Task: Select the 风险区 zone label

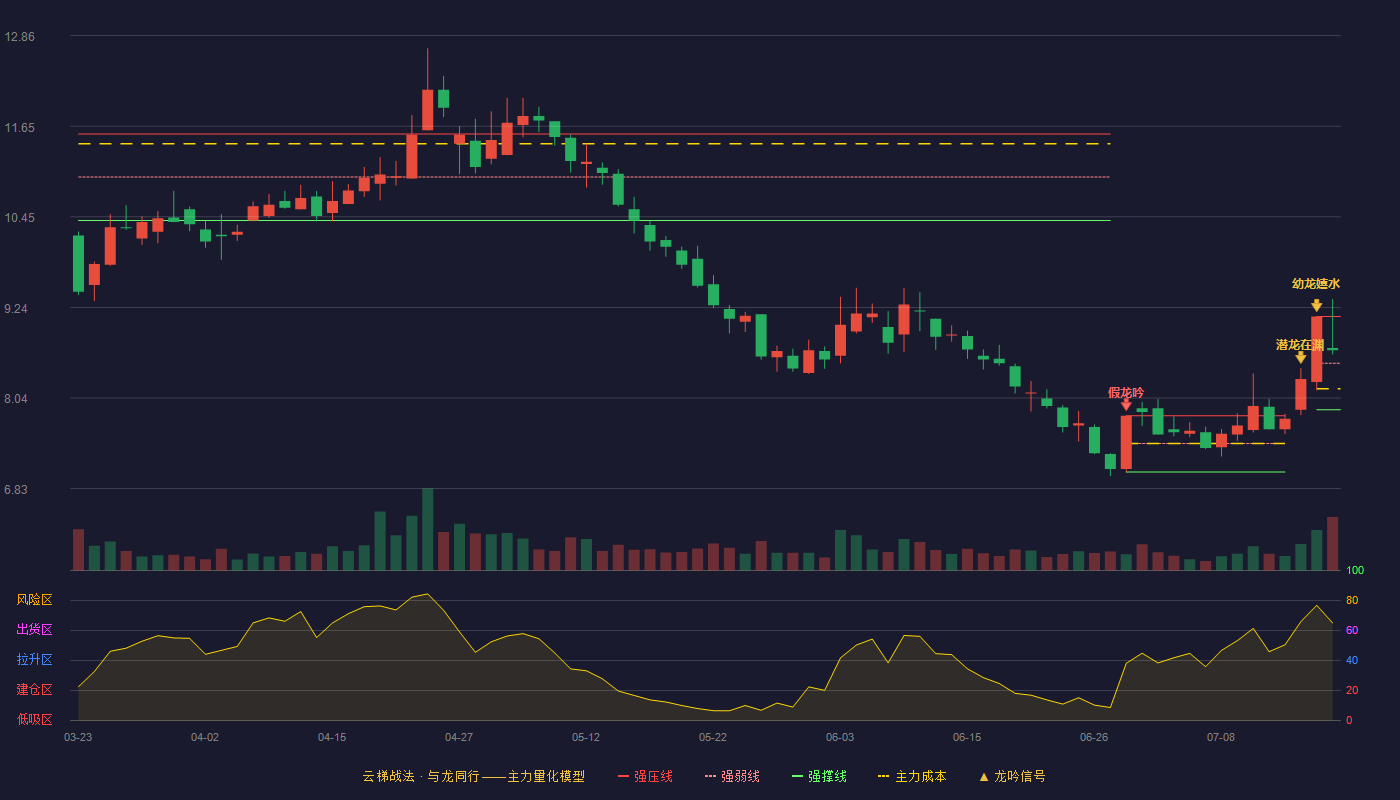Action: (34, 600)
